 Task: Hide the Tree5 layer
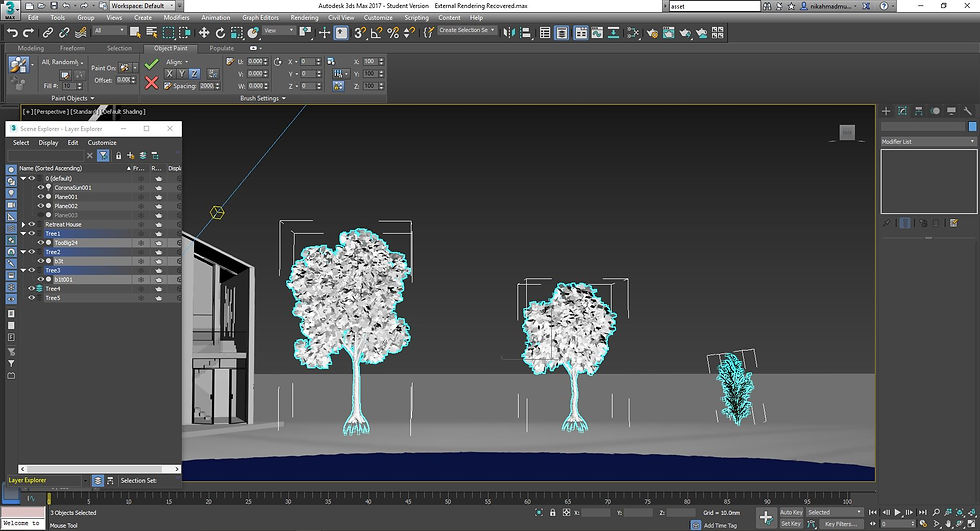point(32,298)
